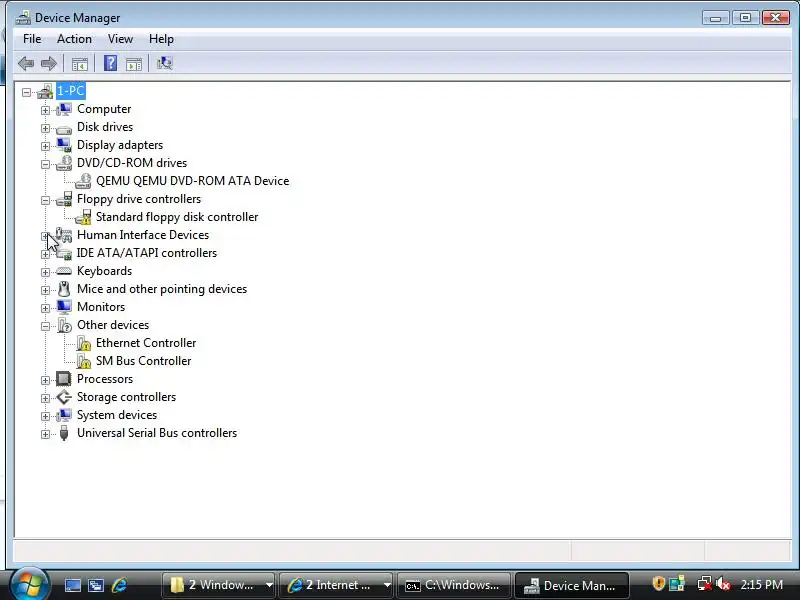Expand the Disk drives category
800x600 pixels.
pos(45,128)
